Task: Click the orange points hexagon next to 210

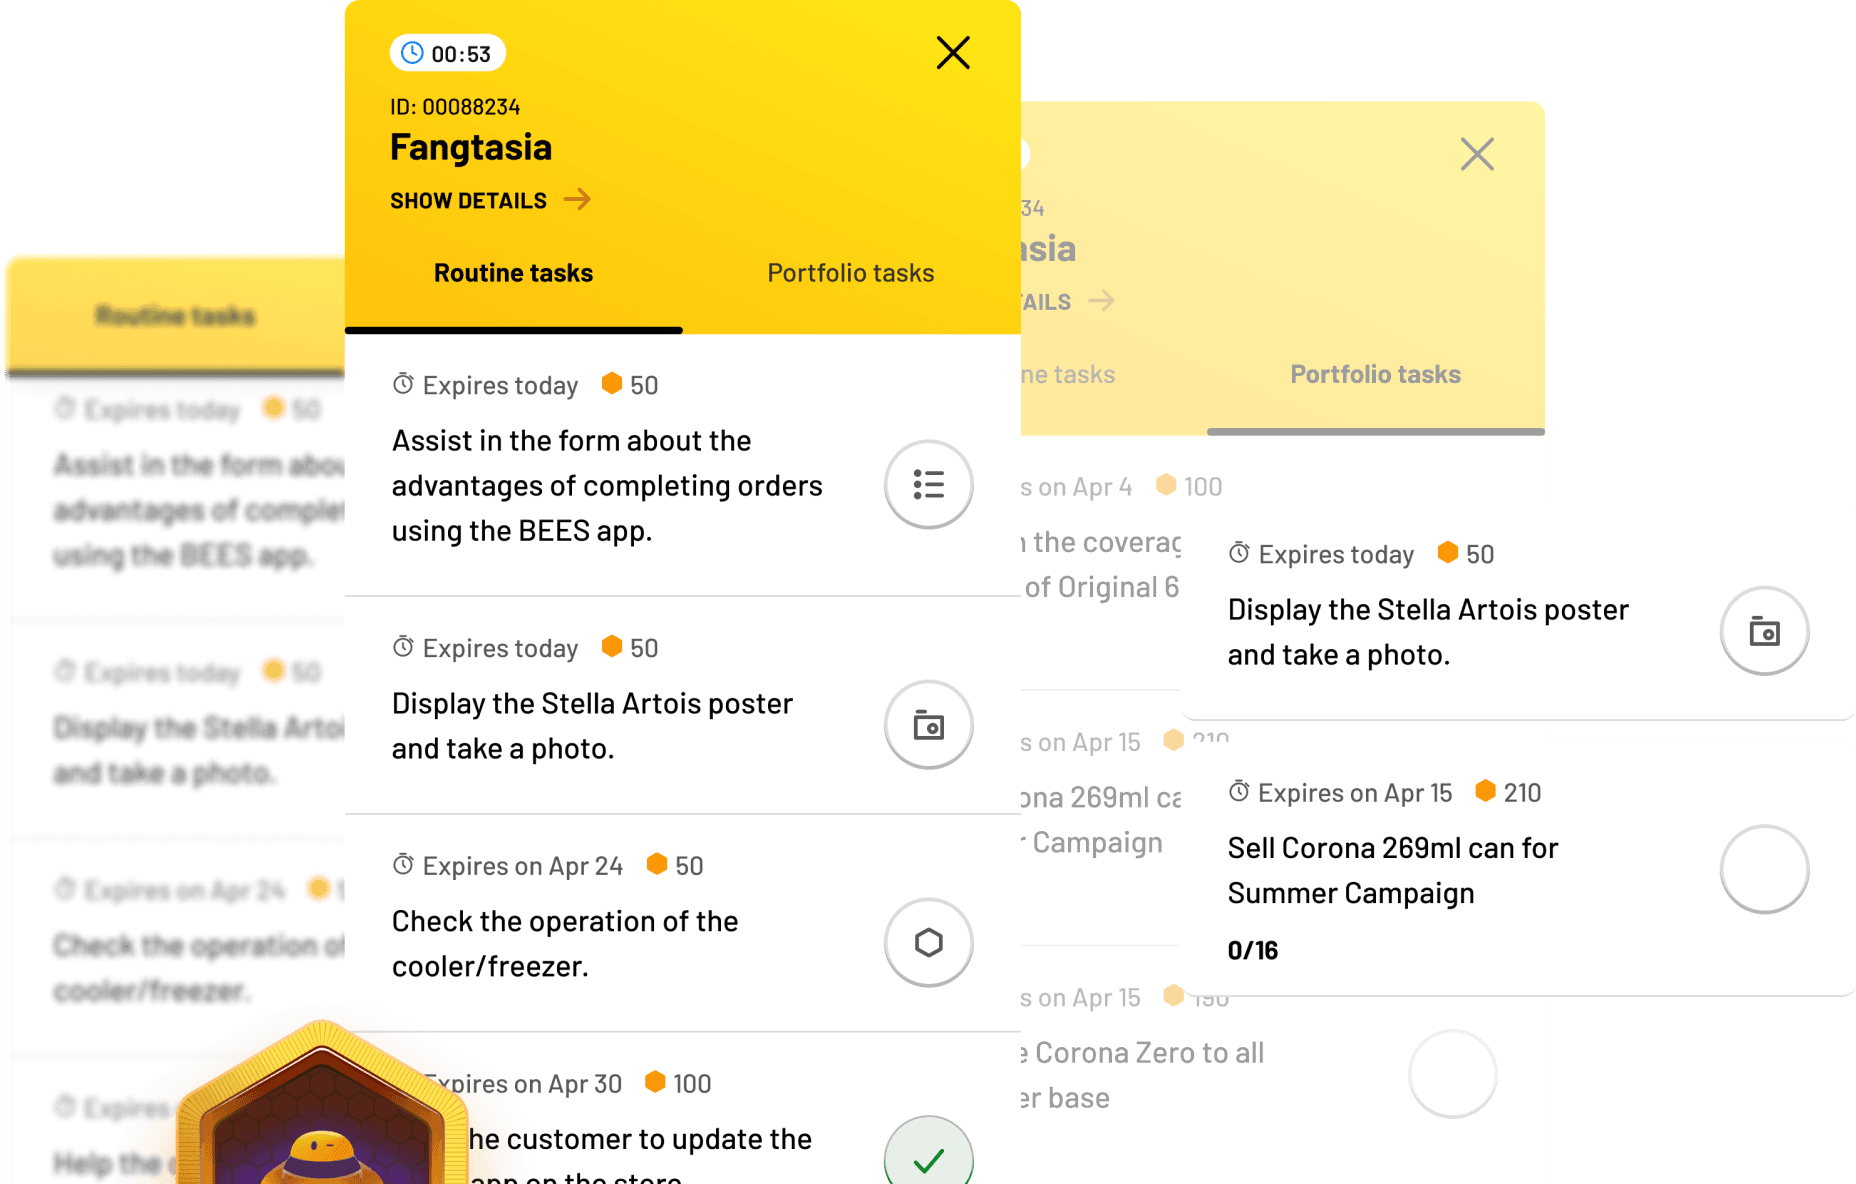Action: (x=1486, y=791)
